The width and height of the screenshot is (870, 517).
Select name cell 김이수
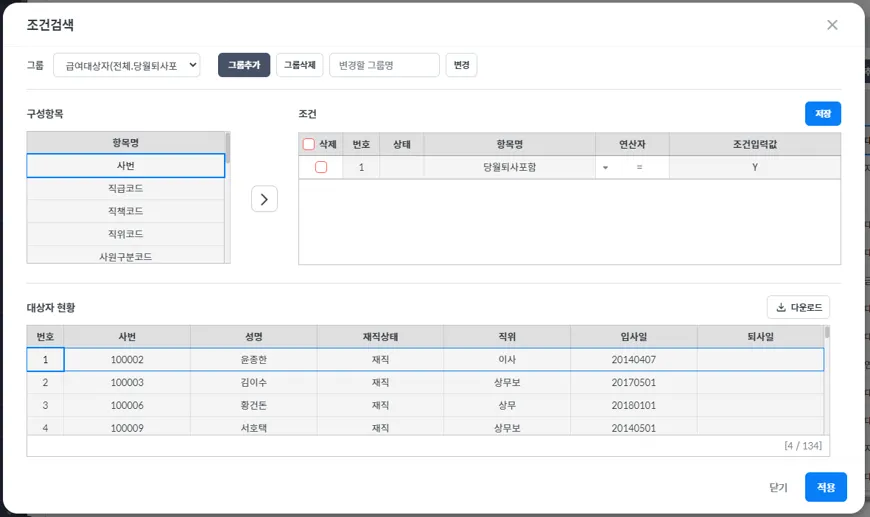tap(254, 382)
